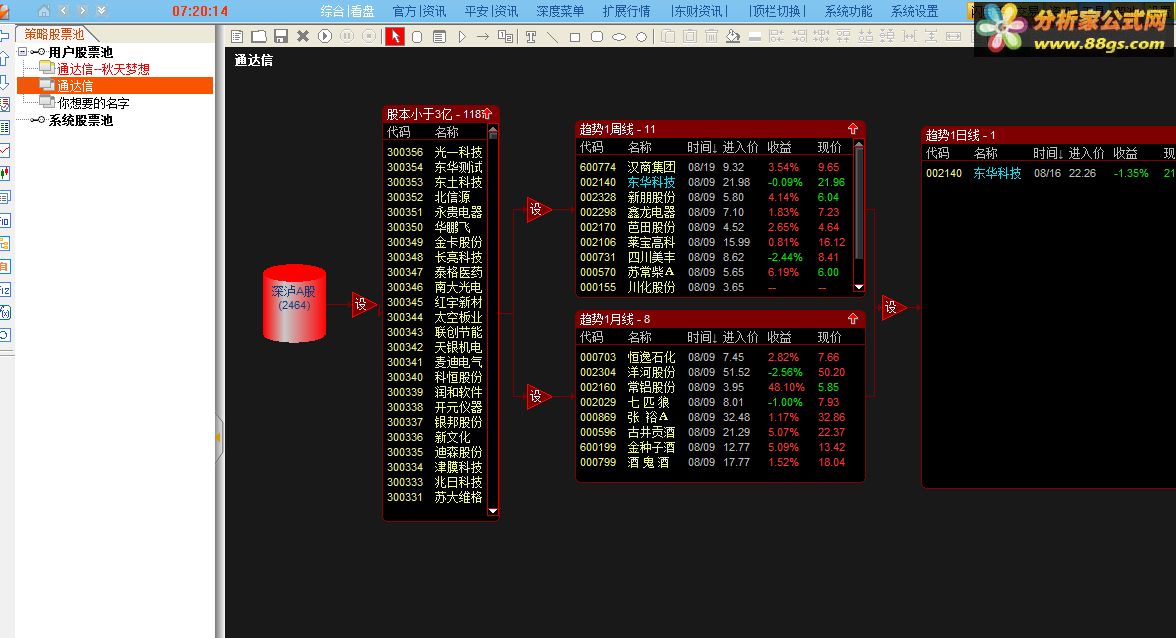
Task: Click the forward arrow in top bar
Action: [82, 10]
